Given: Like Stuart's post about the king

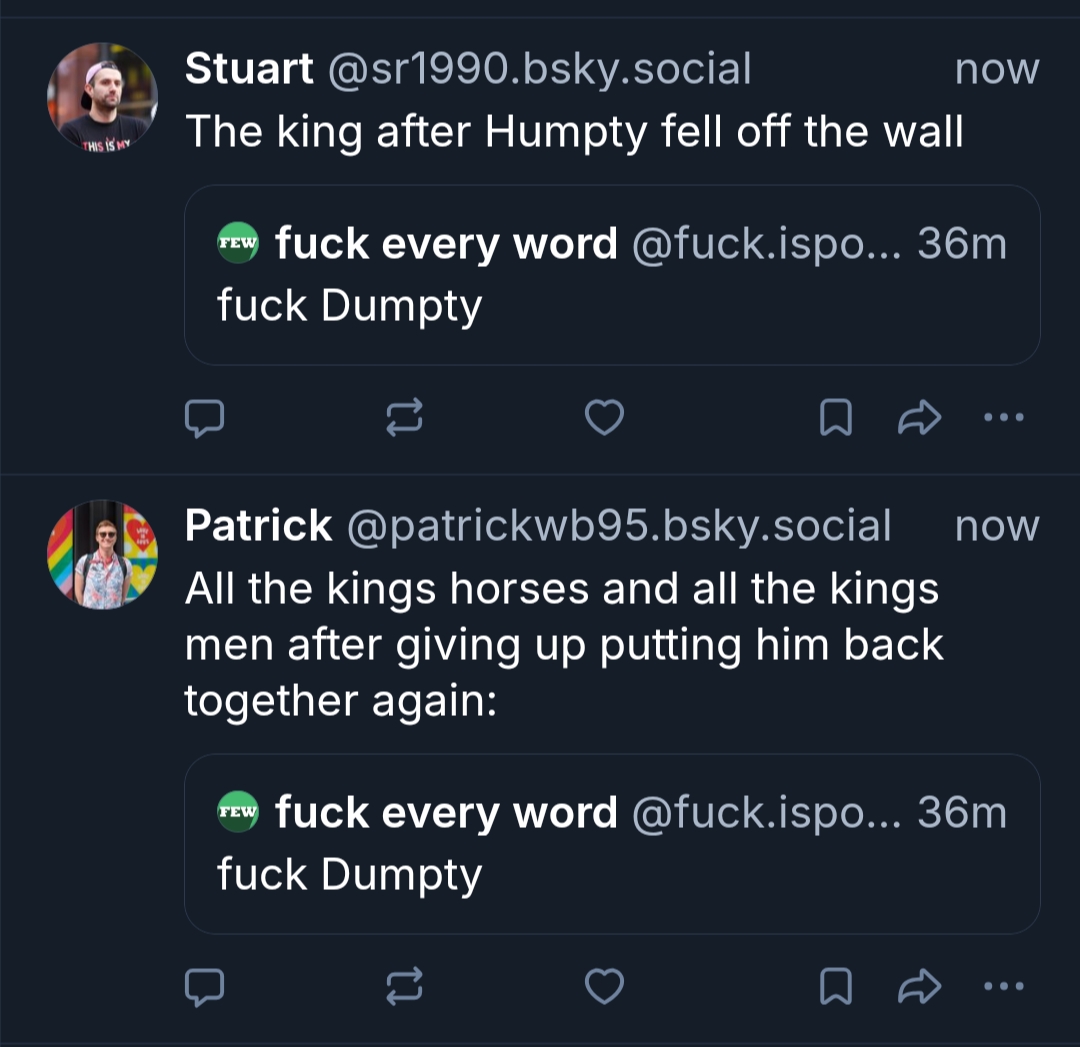Looking at the screenshot, I should (604, 418).
